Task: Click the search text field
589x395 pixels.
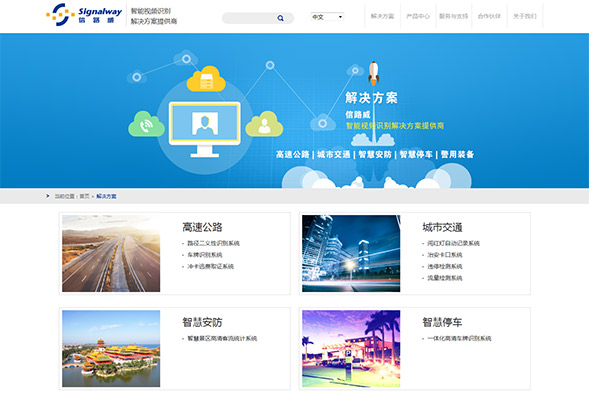Action: (249, 18)
